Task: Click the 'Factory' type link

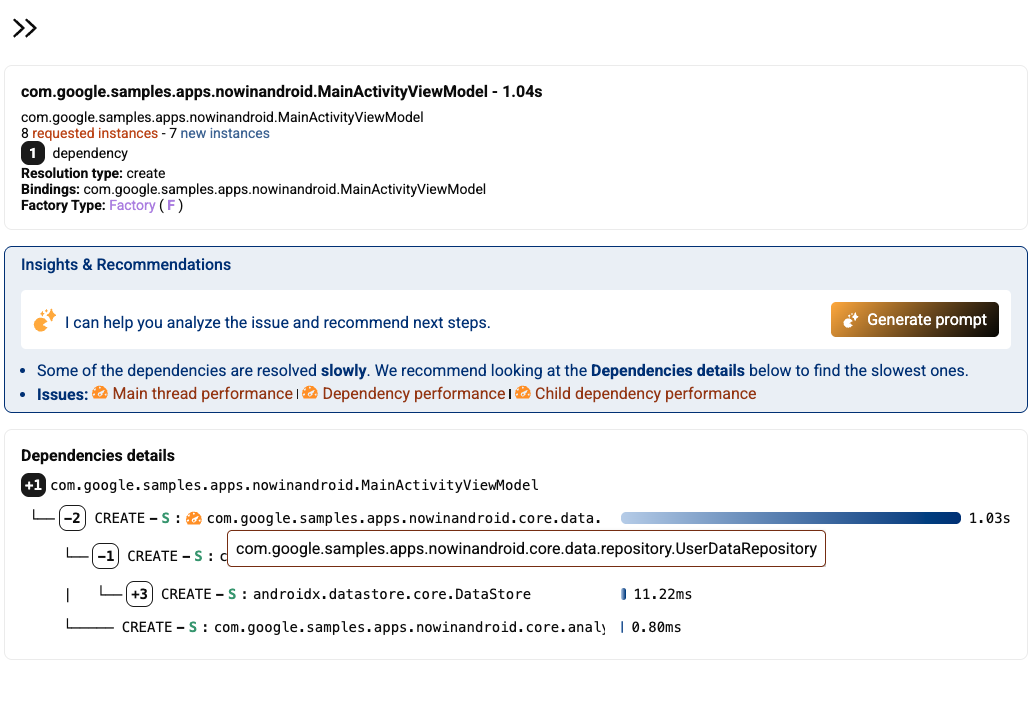Action: (132, 205)
